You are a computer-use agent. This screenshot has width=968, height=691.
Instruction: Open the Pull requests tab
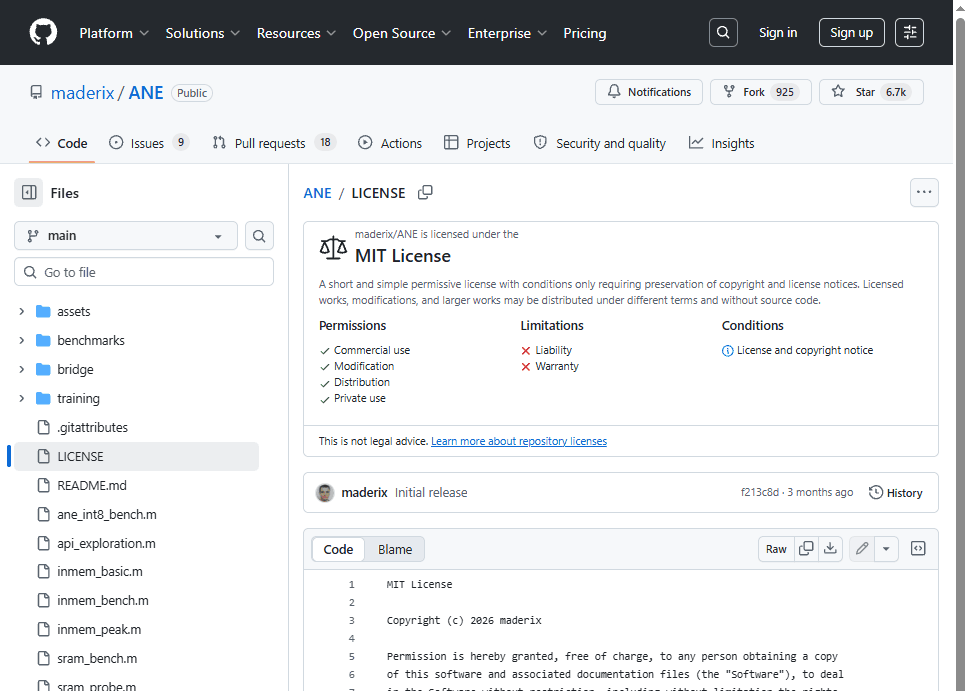pyautogui.click(x=273, y=143)
